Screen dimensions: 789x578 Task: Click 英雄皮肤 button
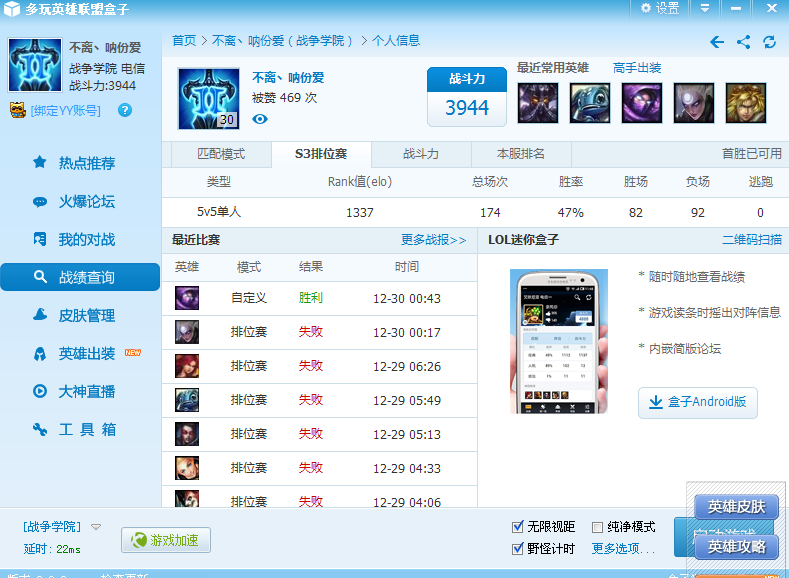[x=736, y=507]
